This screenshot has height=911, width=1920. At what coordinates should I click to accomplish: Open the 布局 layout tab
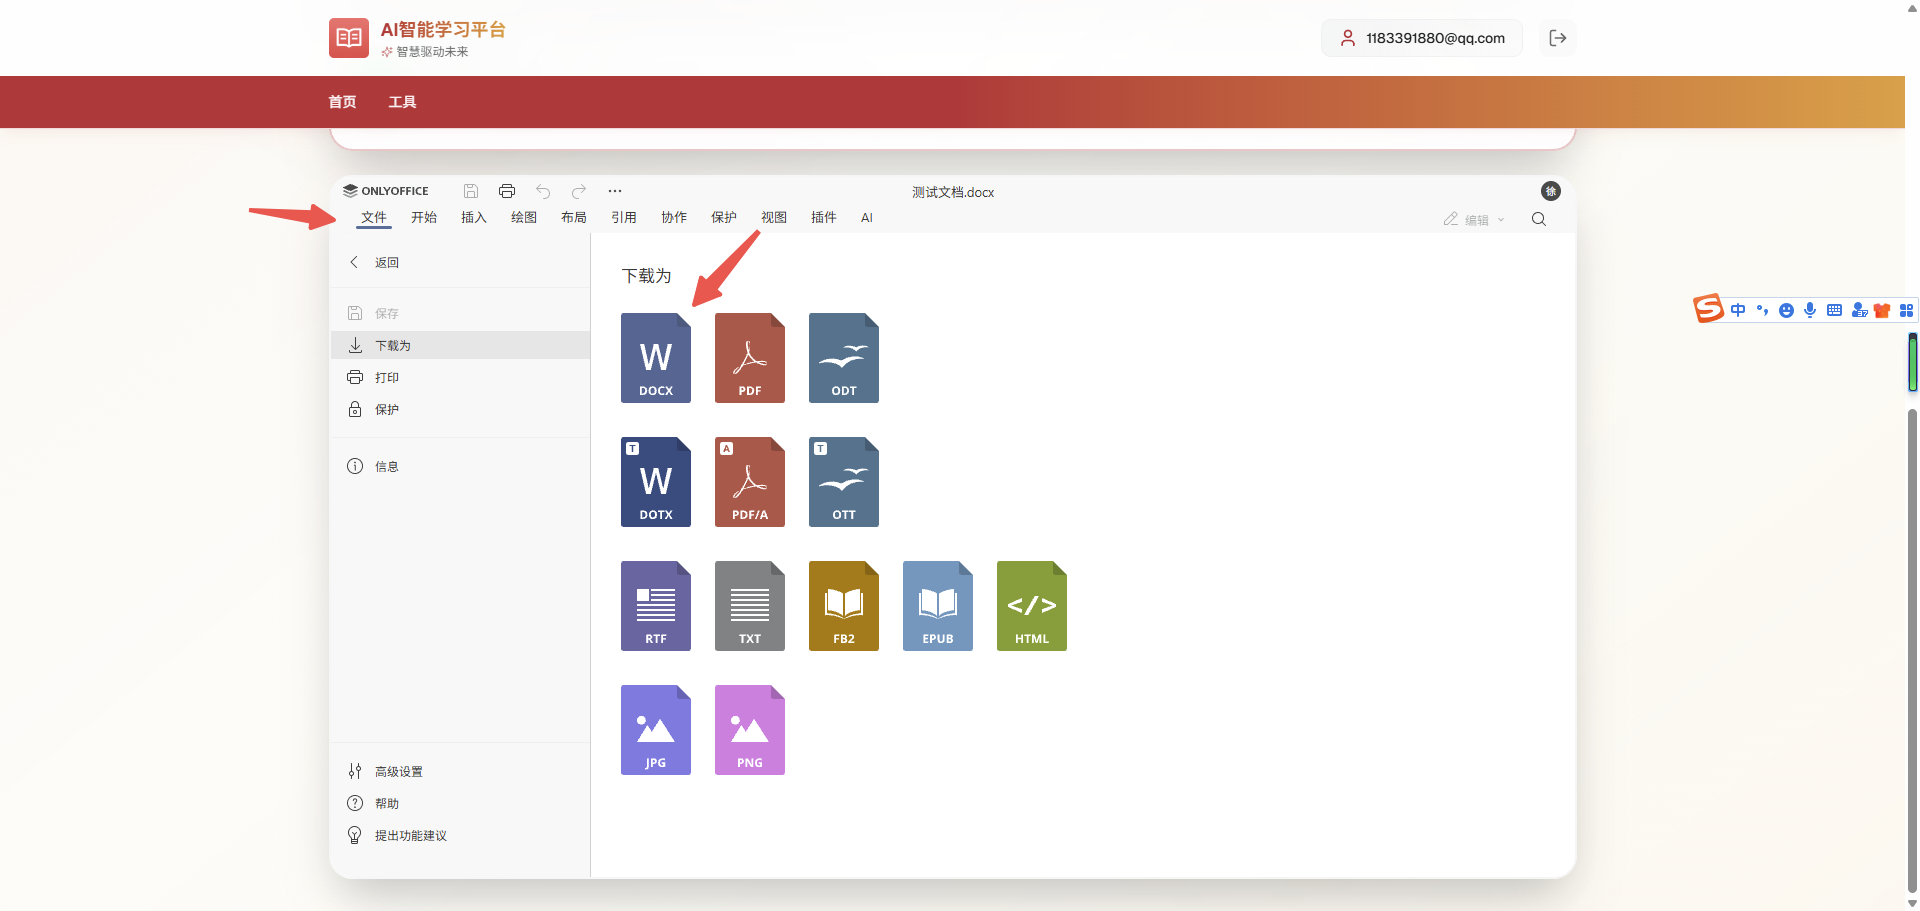coord(574,218)
